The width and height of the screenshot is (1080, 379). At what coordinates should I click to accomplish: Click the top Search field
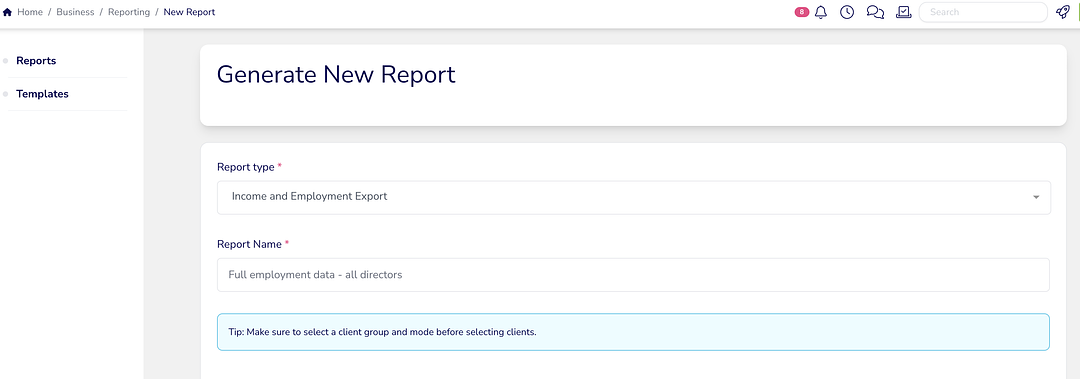(x=983, y=12)
